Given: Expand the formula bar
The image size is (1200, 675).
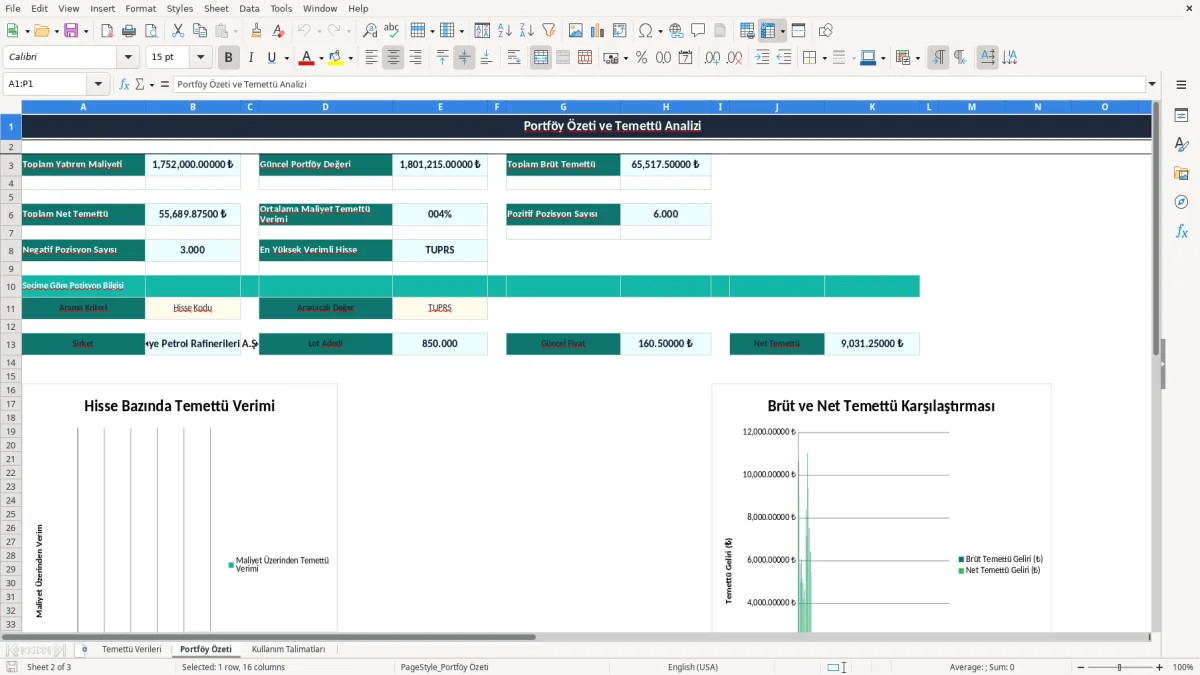Looking at the screenshot, I should point(1152,85).
